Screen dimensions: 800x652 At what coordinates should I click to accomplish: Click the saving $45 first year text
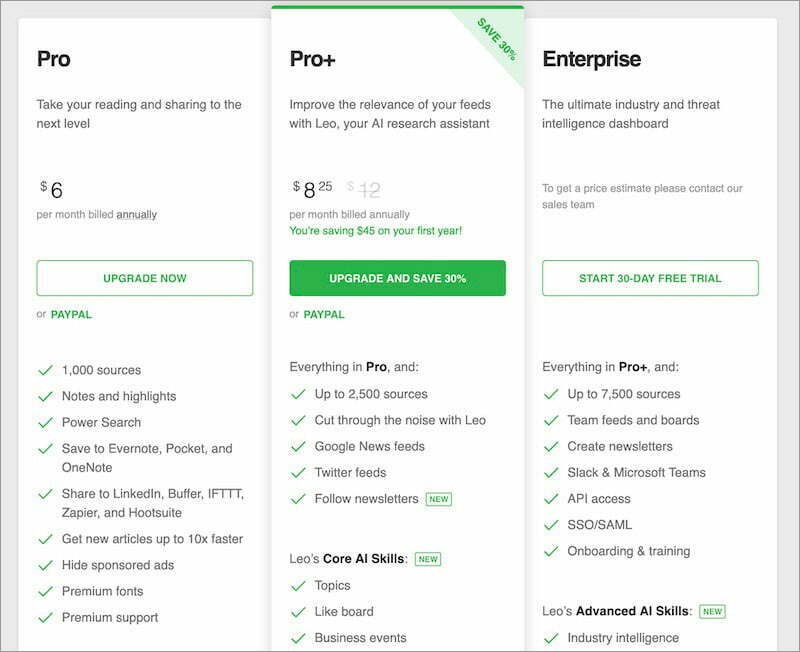(375, 230)
